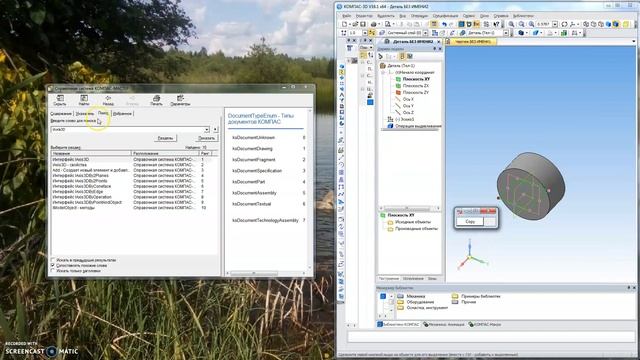Open Системный слой layer dropdown
Image resolution: width=640 pixels, height=360 pixels.
[425, 33]
